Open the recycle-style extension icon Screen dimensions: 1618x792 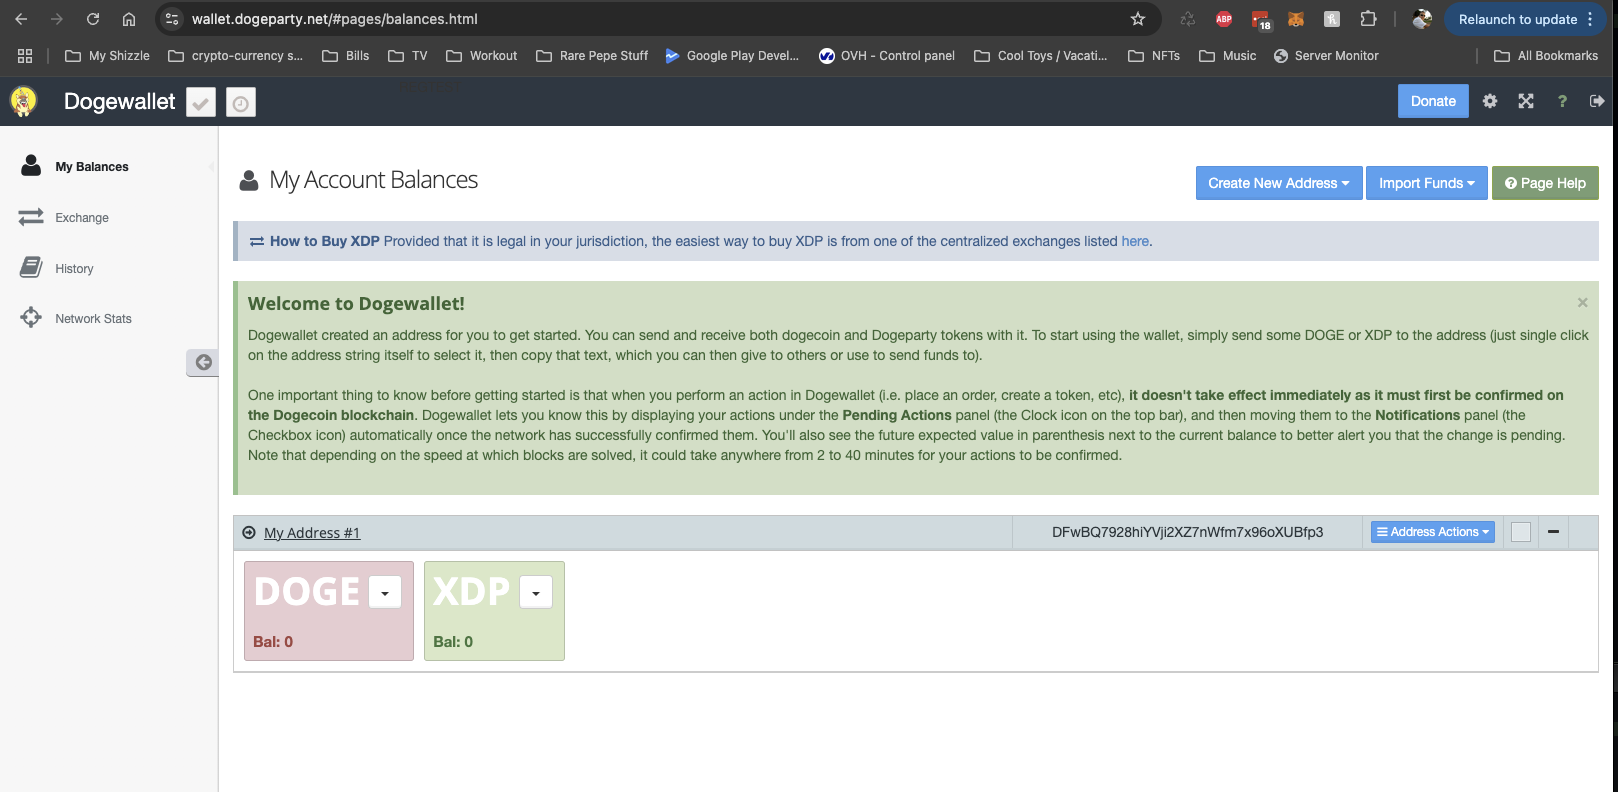tap(1188, 19)
